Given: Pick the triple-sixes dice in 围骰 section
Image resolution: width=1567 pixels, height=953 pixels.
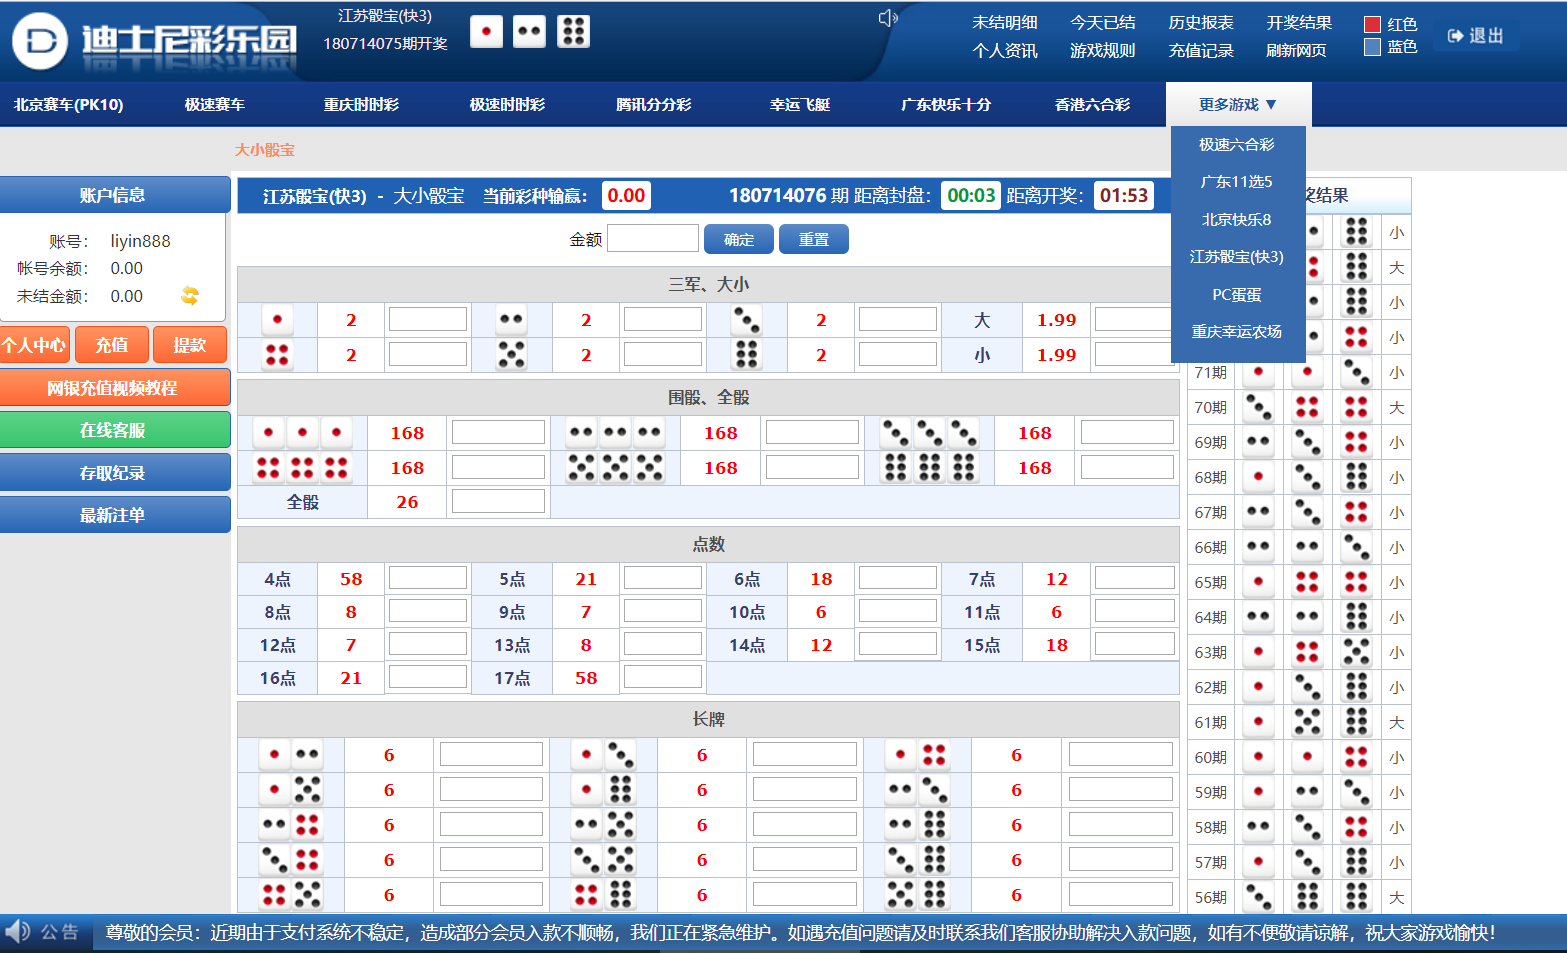Looking at the screenshot, I should 929,468.
